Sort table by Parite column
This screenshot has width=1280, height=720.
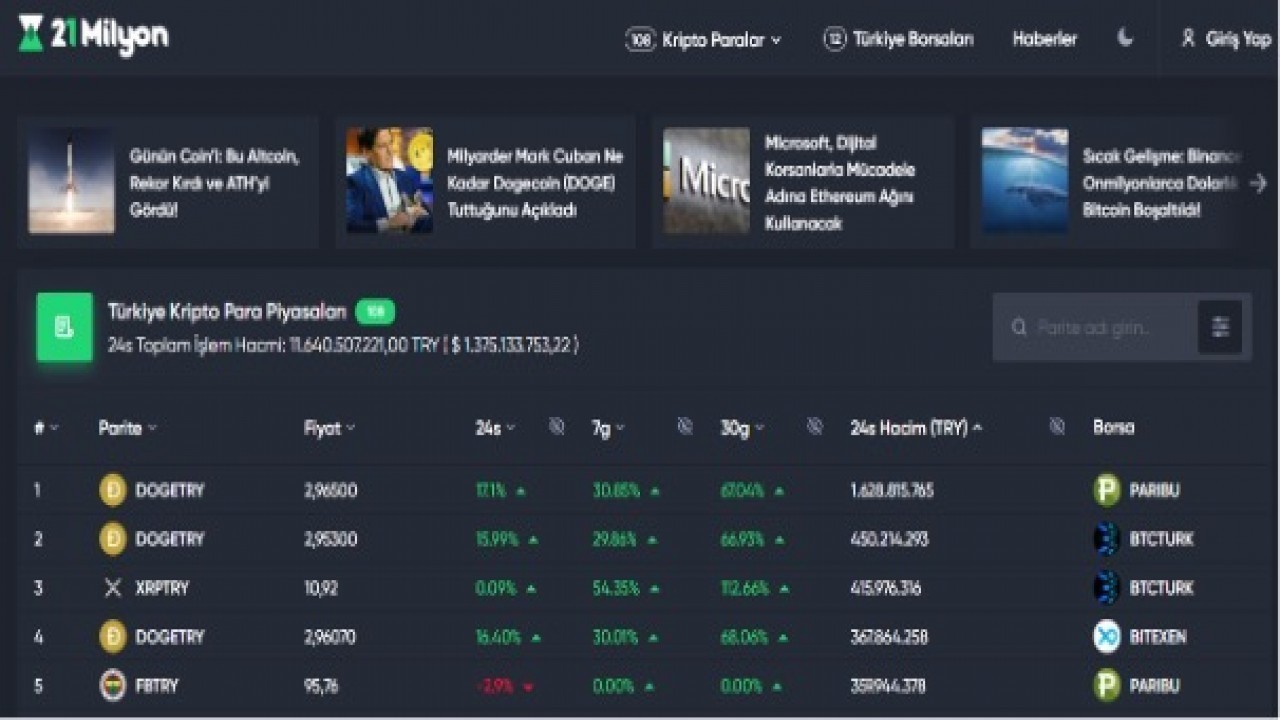[127, 427]
